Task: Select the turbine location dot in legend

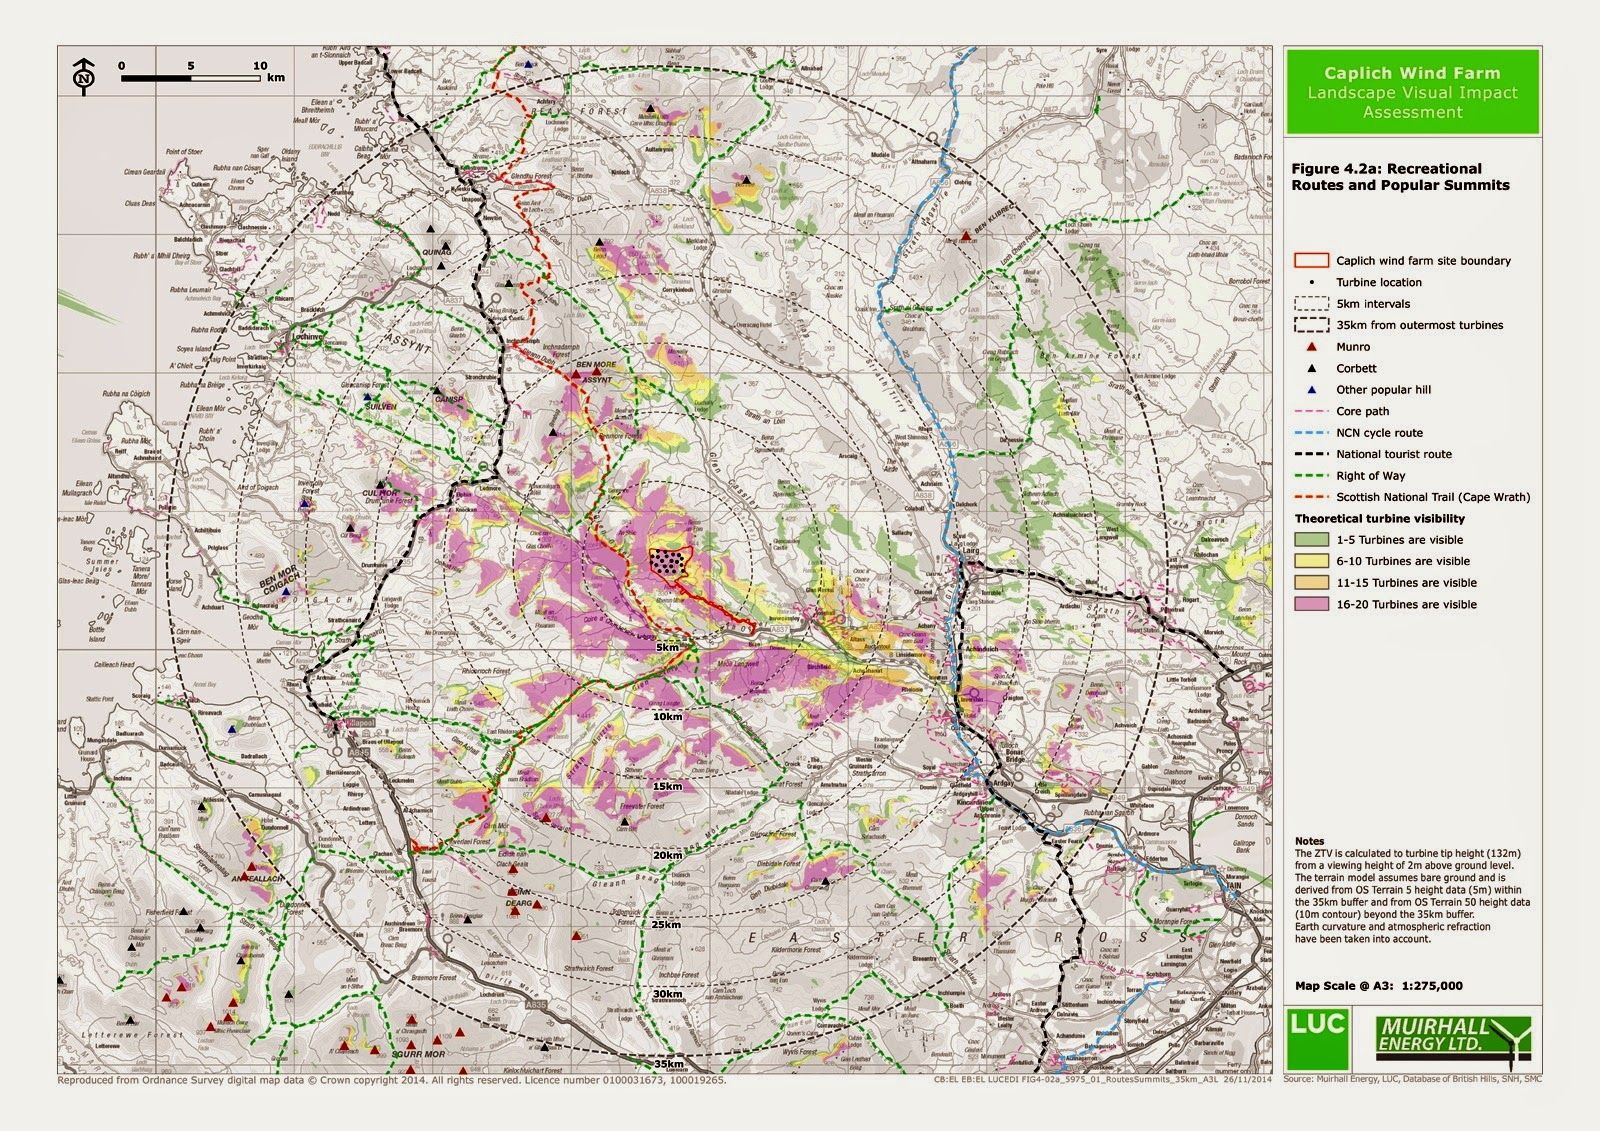Action: (1310, 282)
